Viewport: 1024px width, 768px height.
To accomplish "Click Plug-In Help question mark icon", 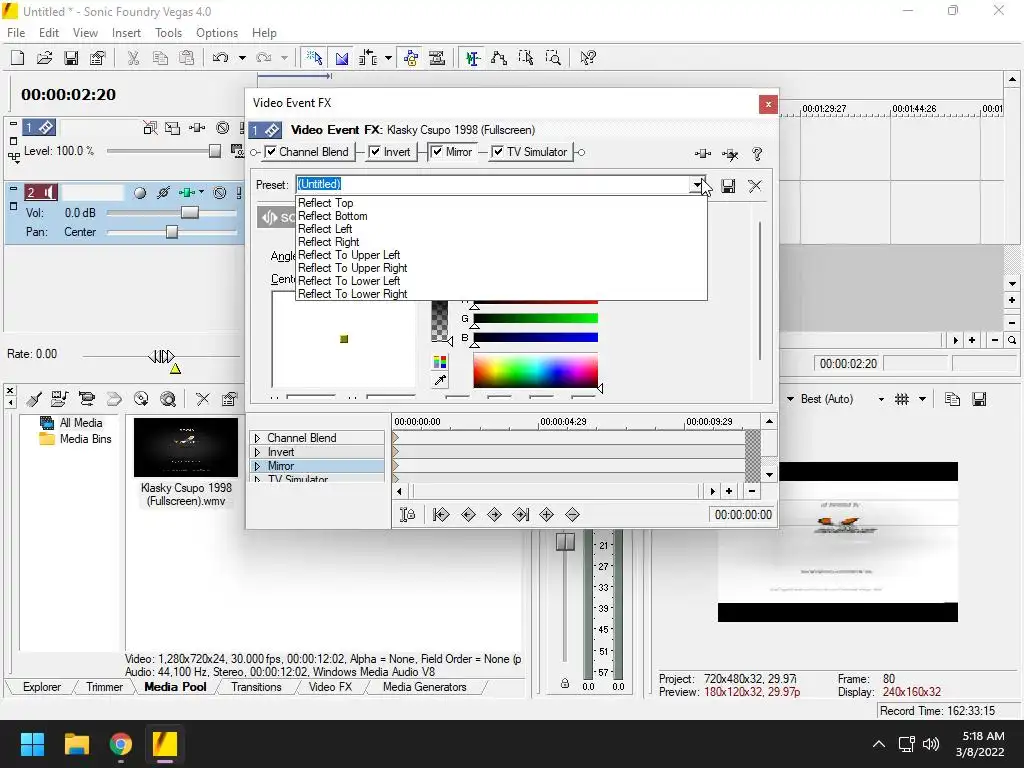I will coord(757,154).
